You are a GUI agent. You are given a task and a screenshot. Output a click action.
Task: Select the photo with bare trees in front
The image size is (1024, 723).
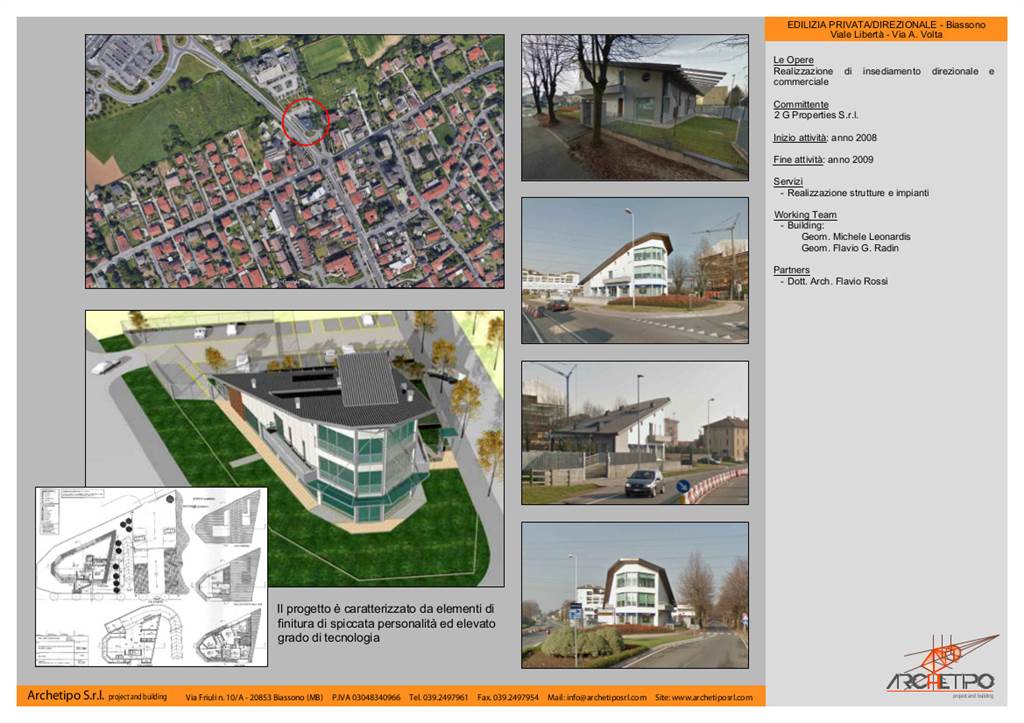point(635,108)
